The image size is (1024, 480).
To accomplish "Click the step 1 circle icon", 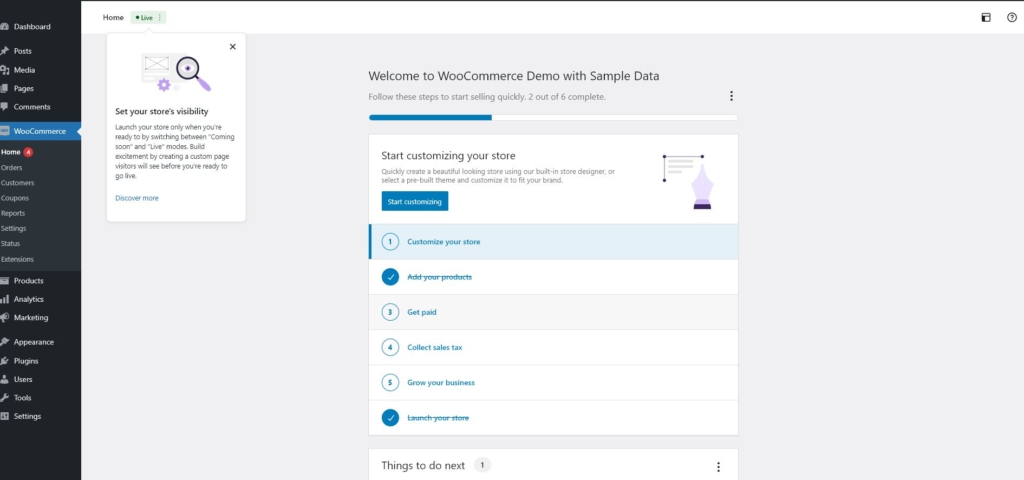I will 390,242.
